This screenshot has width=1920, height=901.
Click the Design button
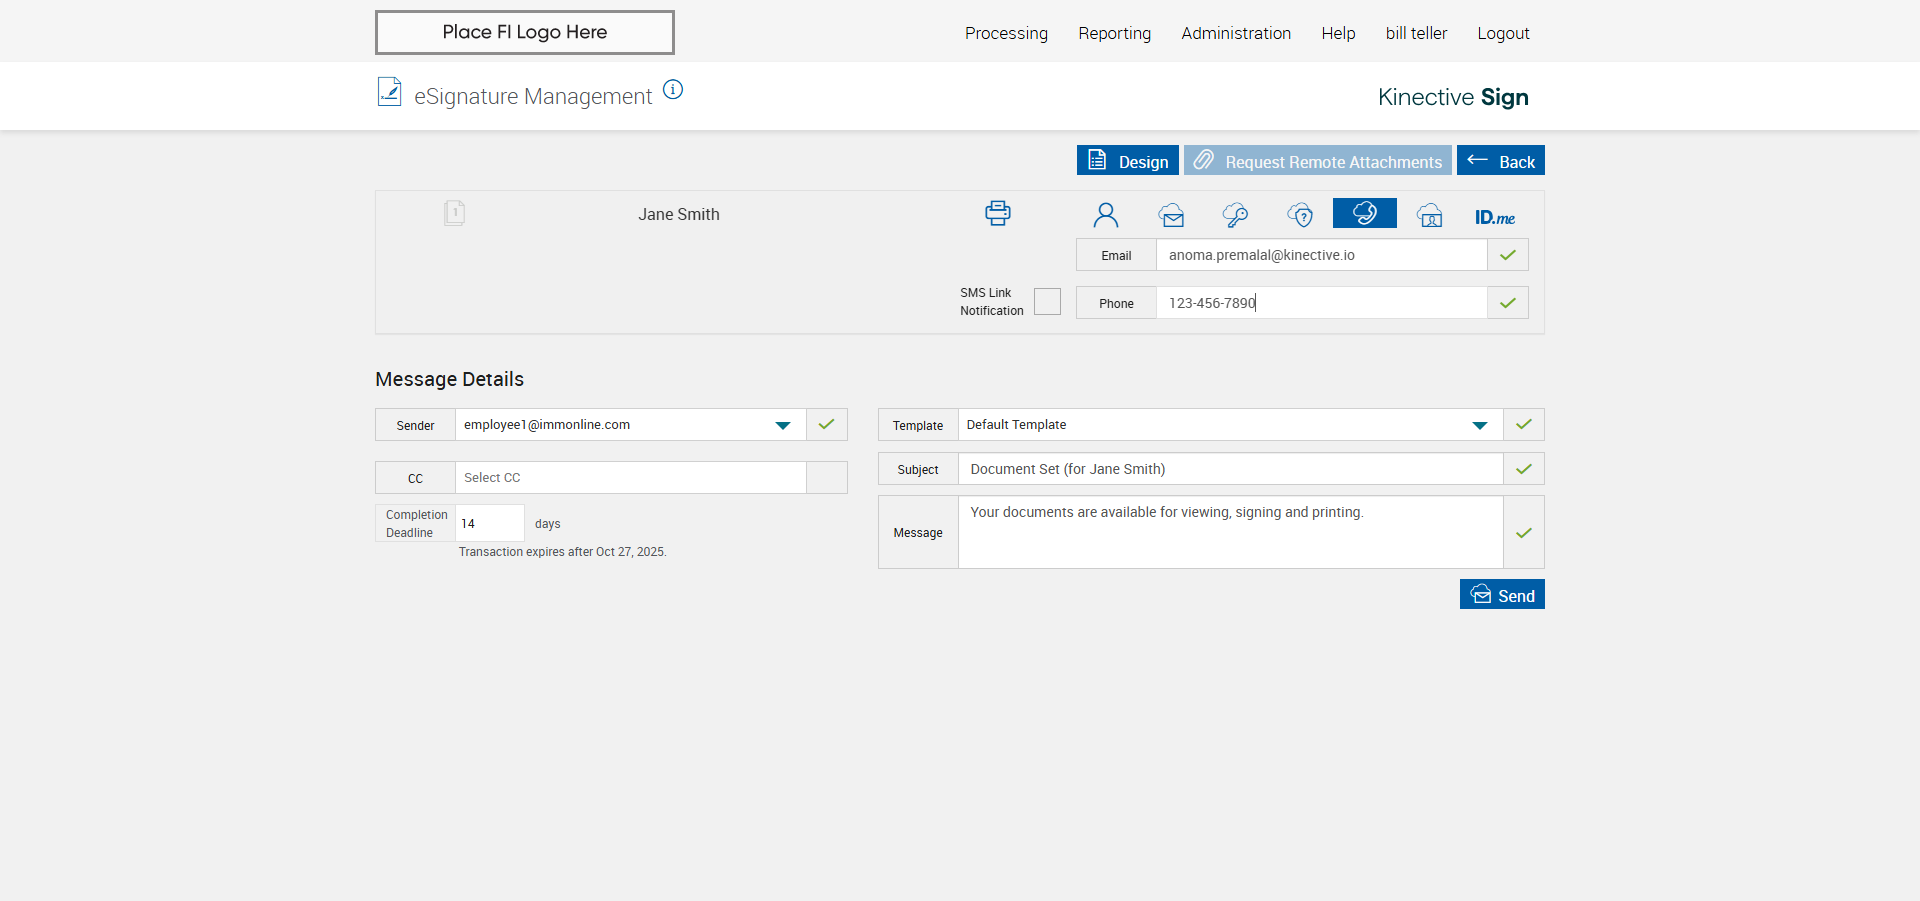(x=1127, y=161)
